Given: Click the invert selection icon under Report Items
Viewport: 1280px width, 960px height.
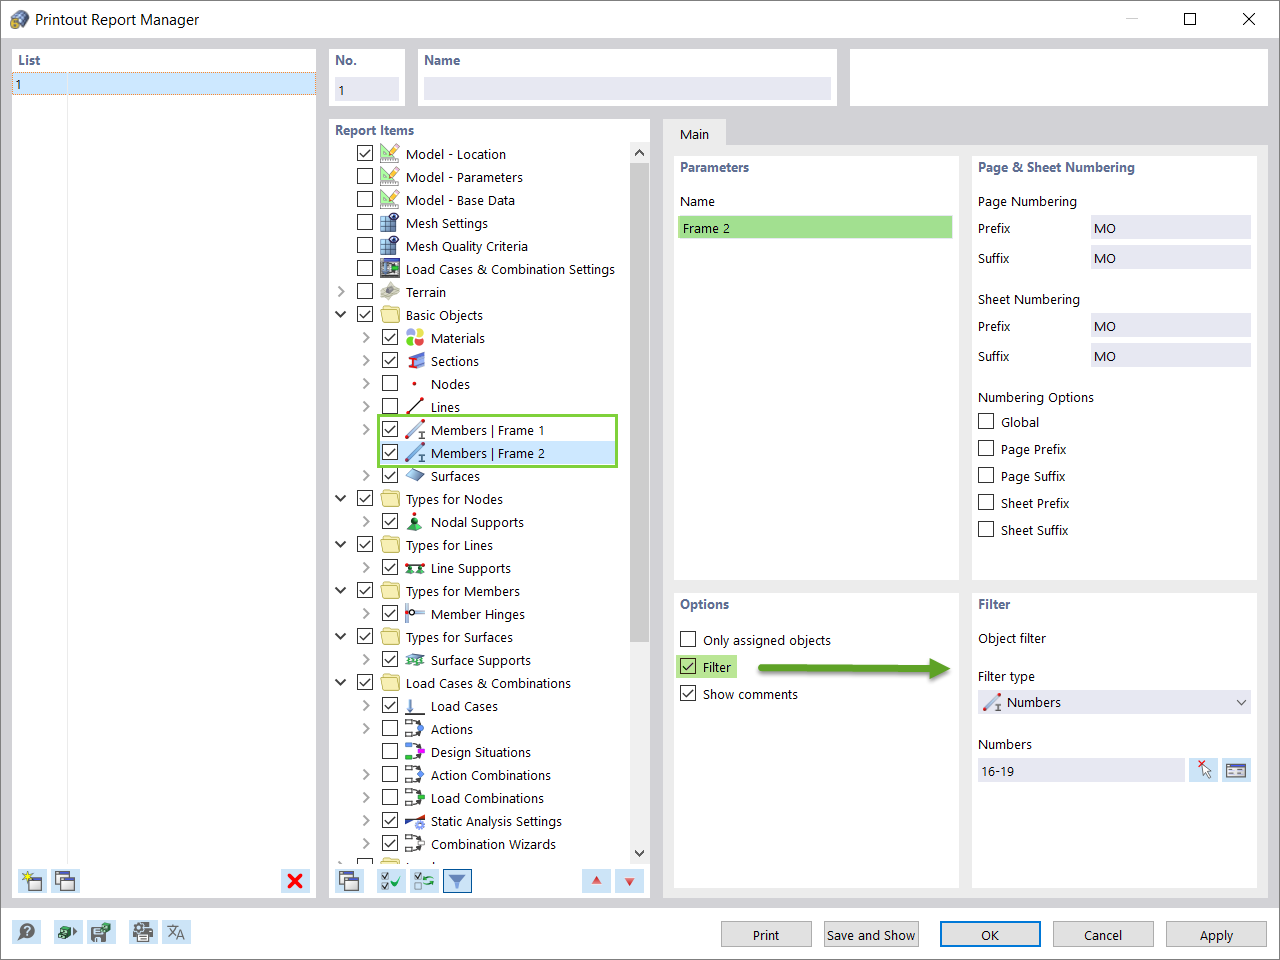Looking at the screenshot, I should 424,881.
